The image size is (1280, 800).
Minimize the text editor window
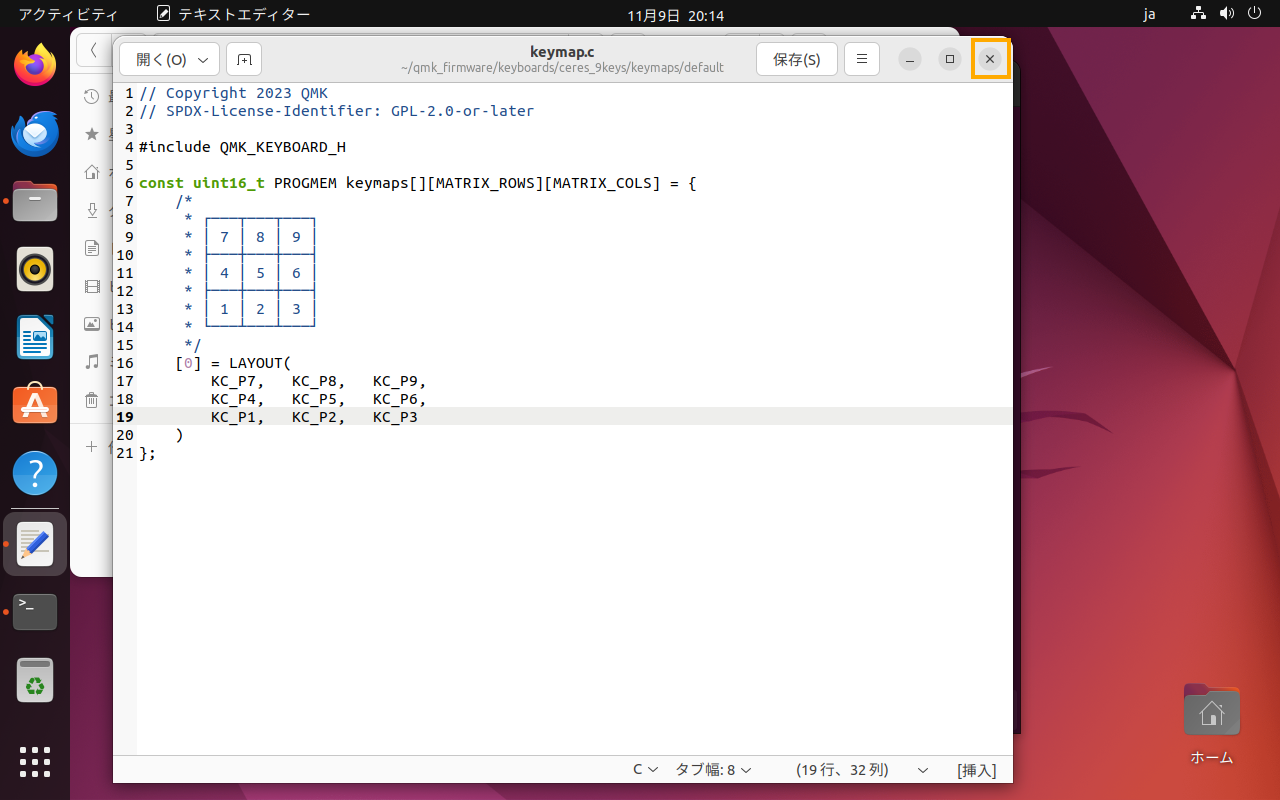click(x=910, y=59)
